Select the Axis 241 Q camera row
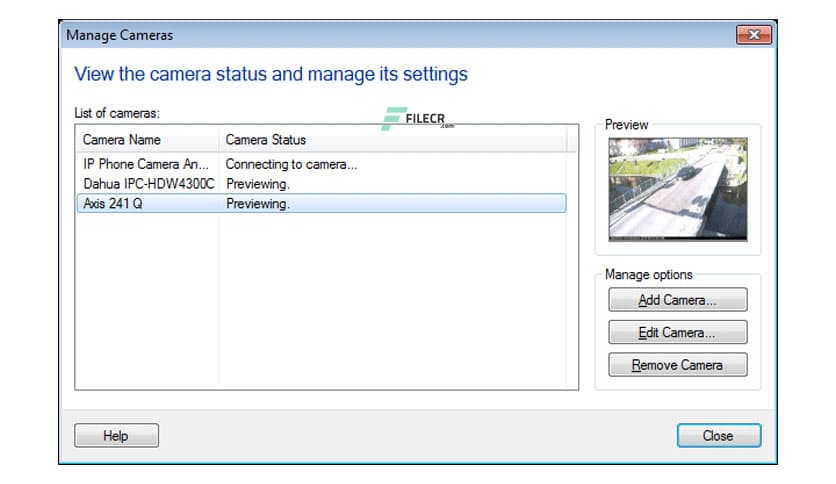Screen dimensions: 836x484 tap(321, 204)
